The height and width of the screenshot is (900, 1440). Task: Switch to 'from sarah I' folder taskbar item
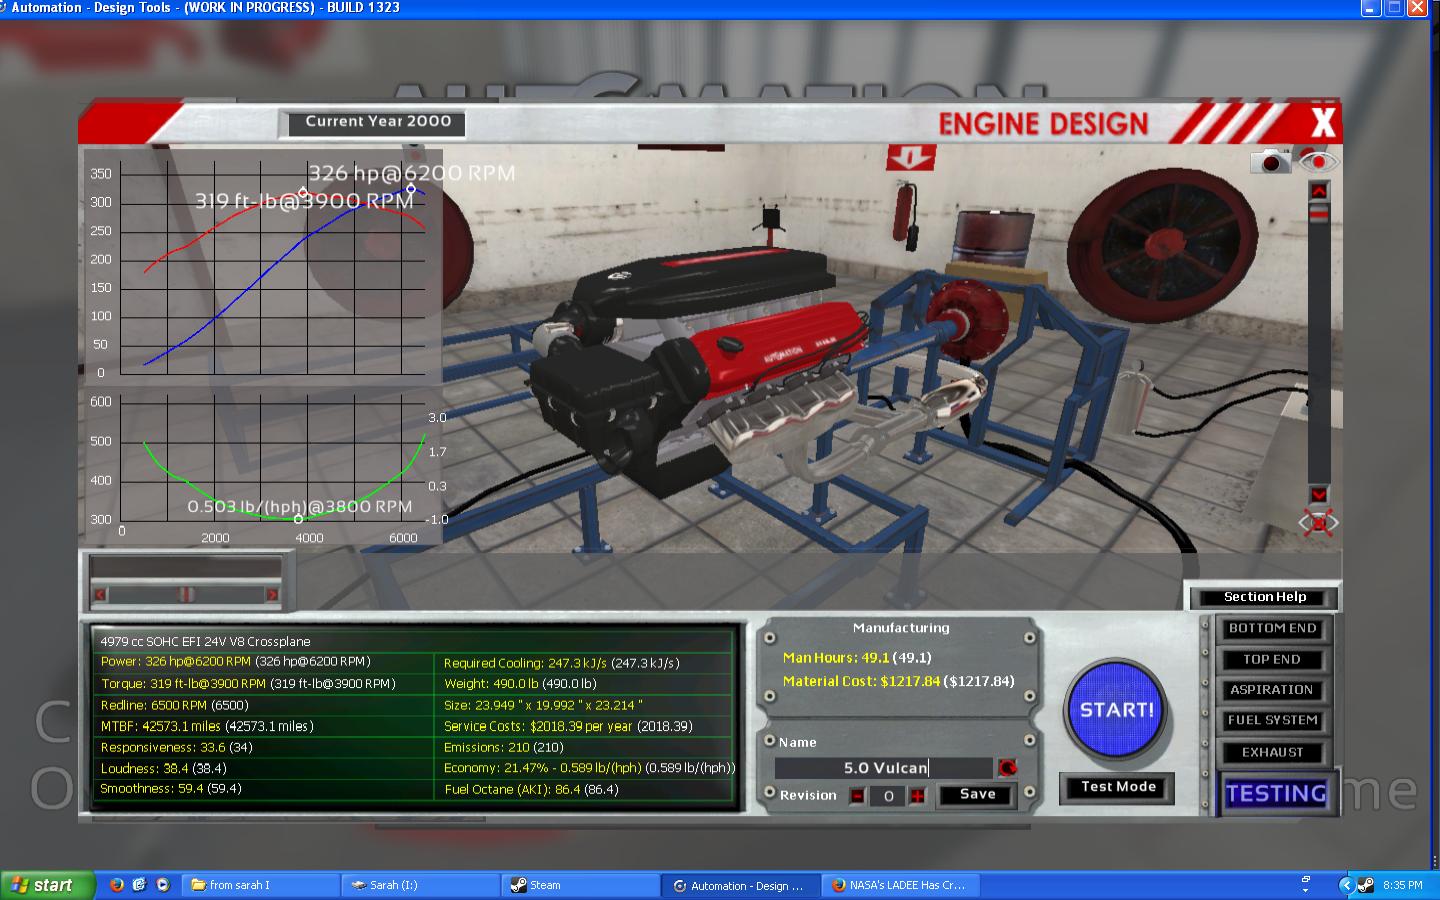click(x=261, y=885)
